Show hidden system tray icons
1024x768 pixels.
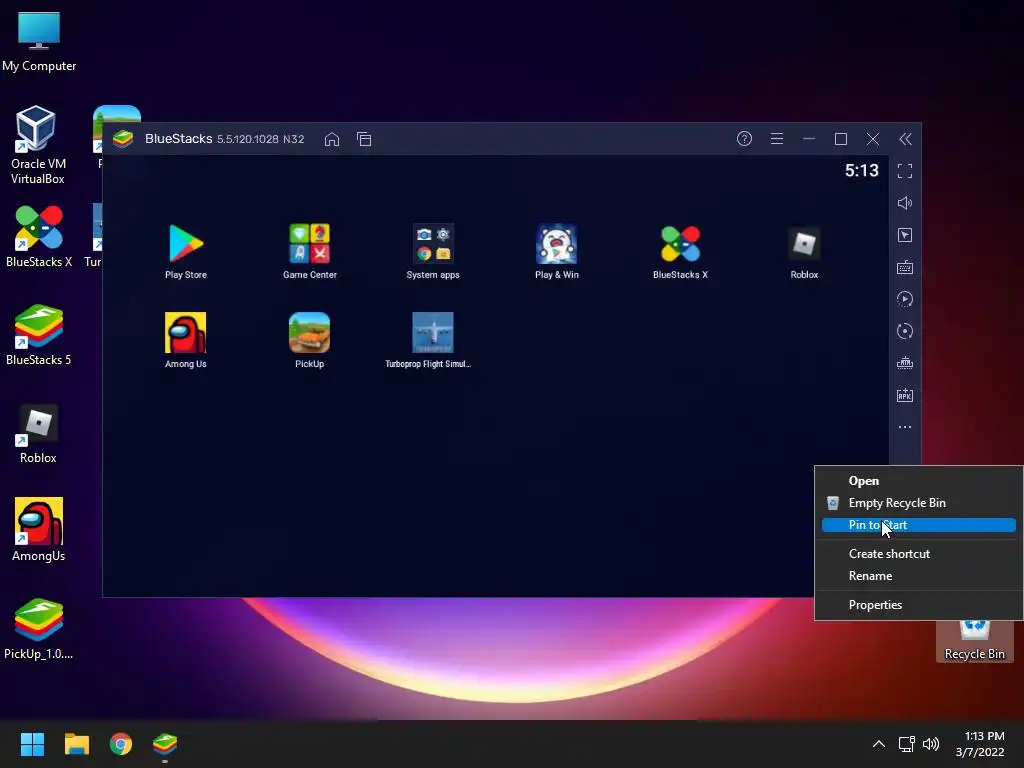coord(879,744)
